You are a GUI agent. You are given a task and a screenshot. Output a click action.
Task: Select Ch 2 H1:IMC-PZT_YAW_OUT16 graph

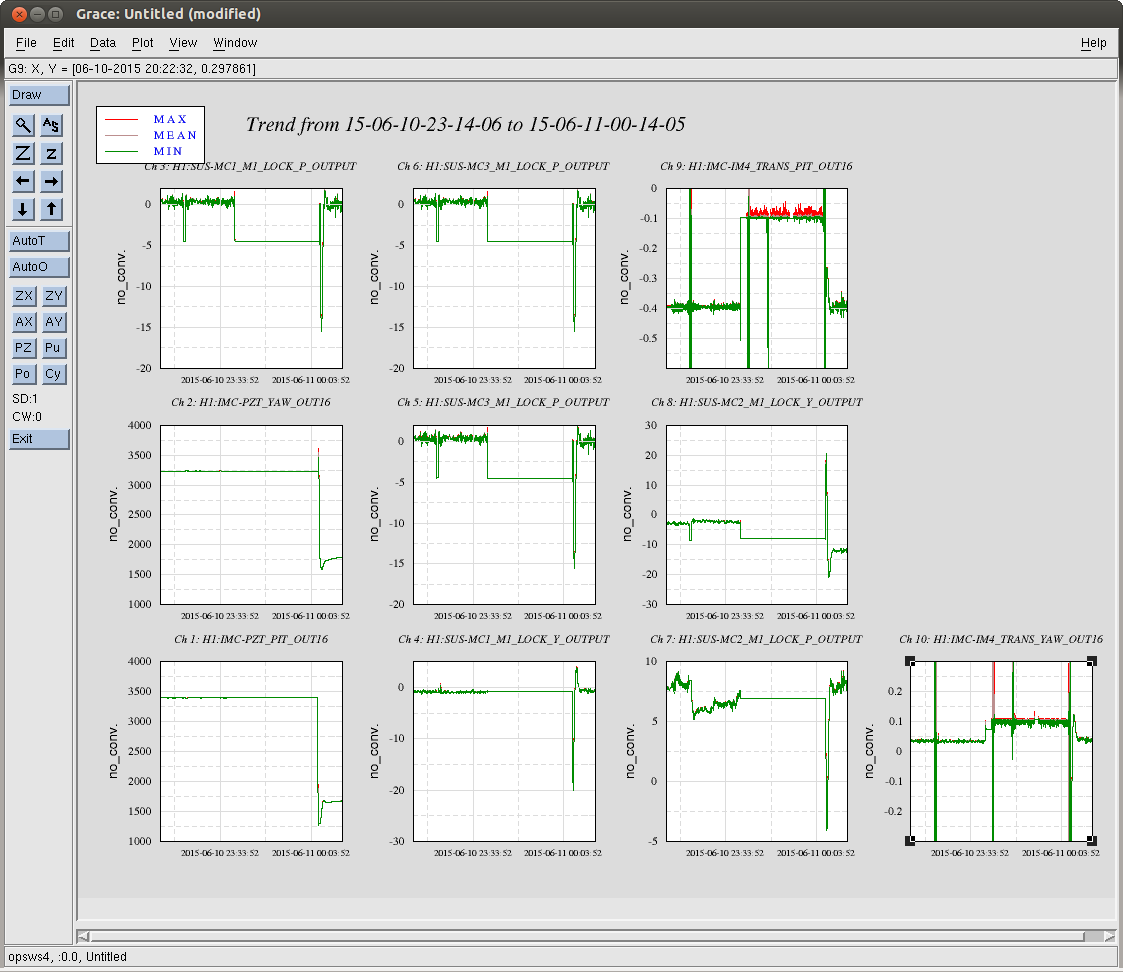[251, 515]
